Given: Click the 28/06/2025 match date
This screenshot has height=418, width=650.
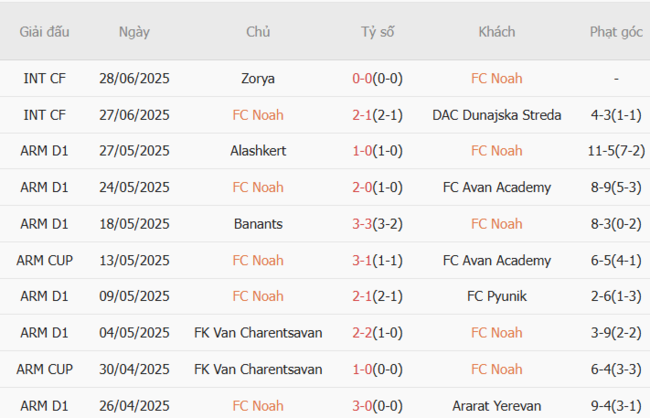Looking at the screenshot, I should (x=134, y=78).
